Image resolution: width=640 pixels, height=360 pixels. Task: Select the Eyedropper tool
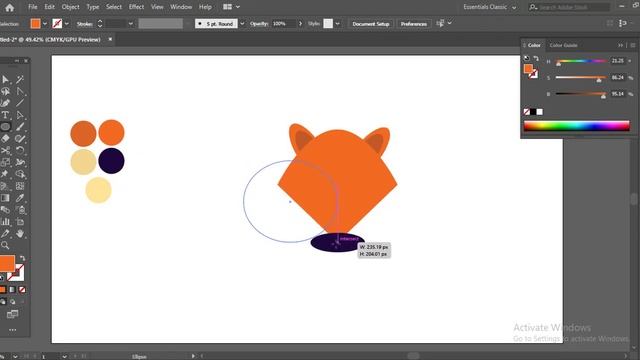click(x=20, y=198)
